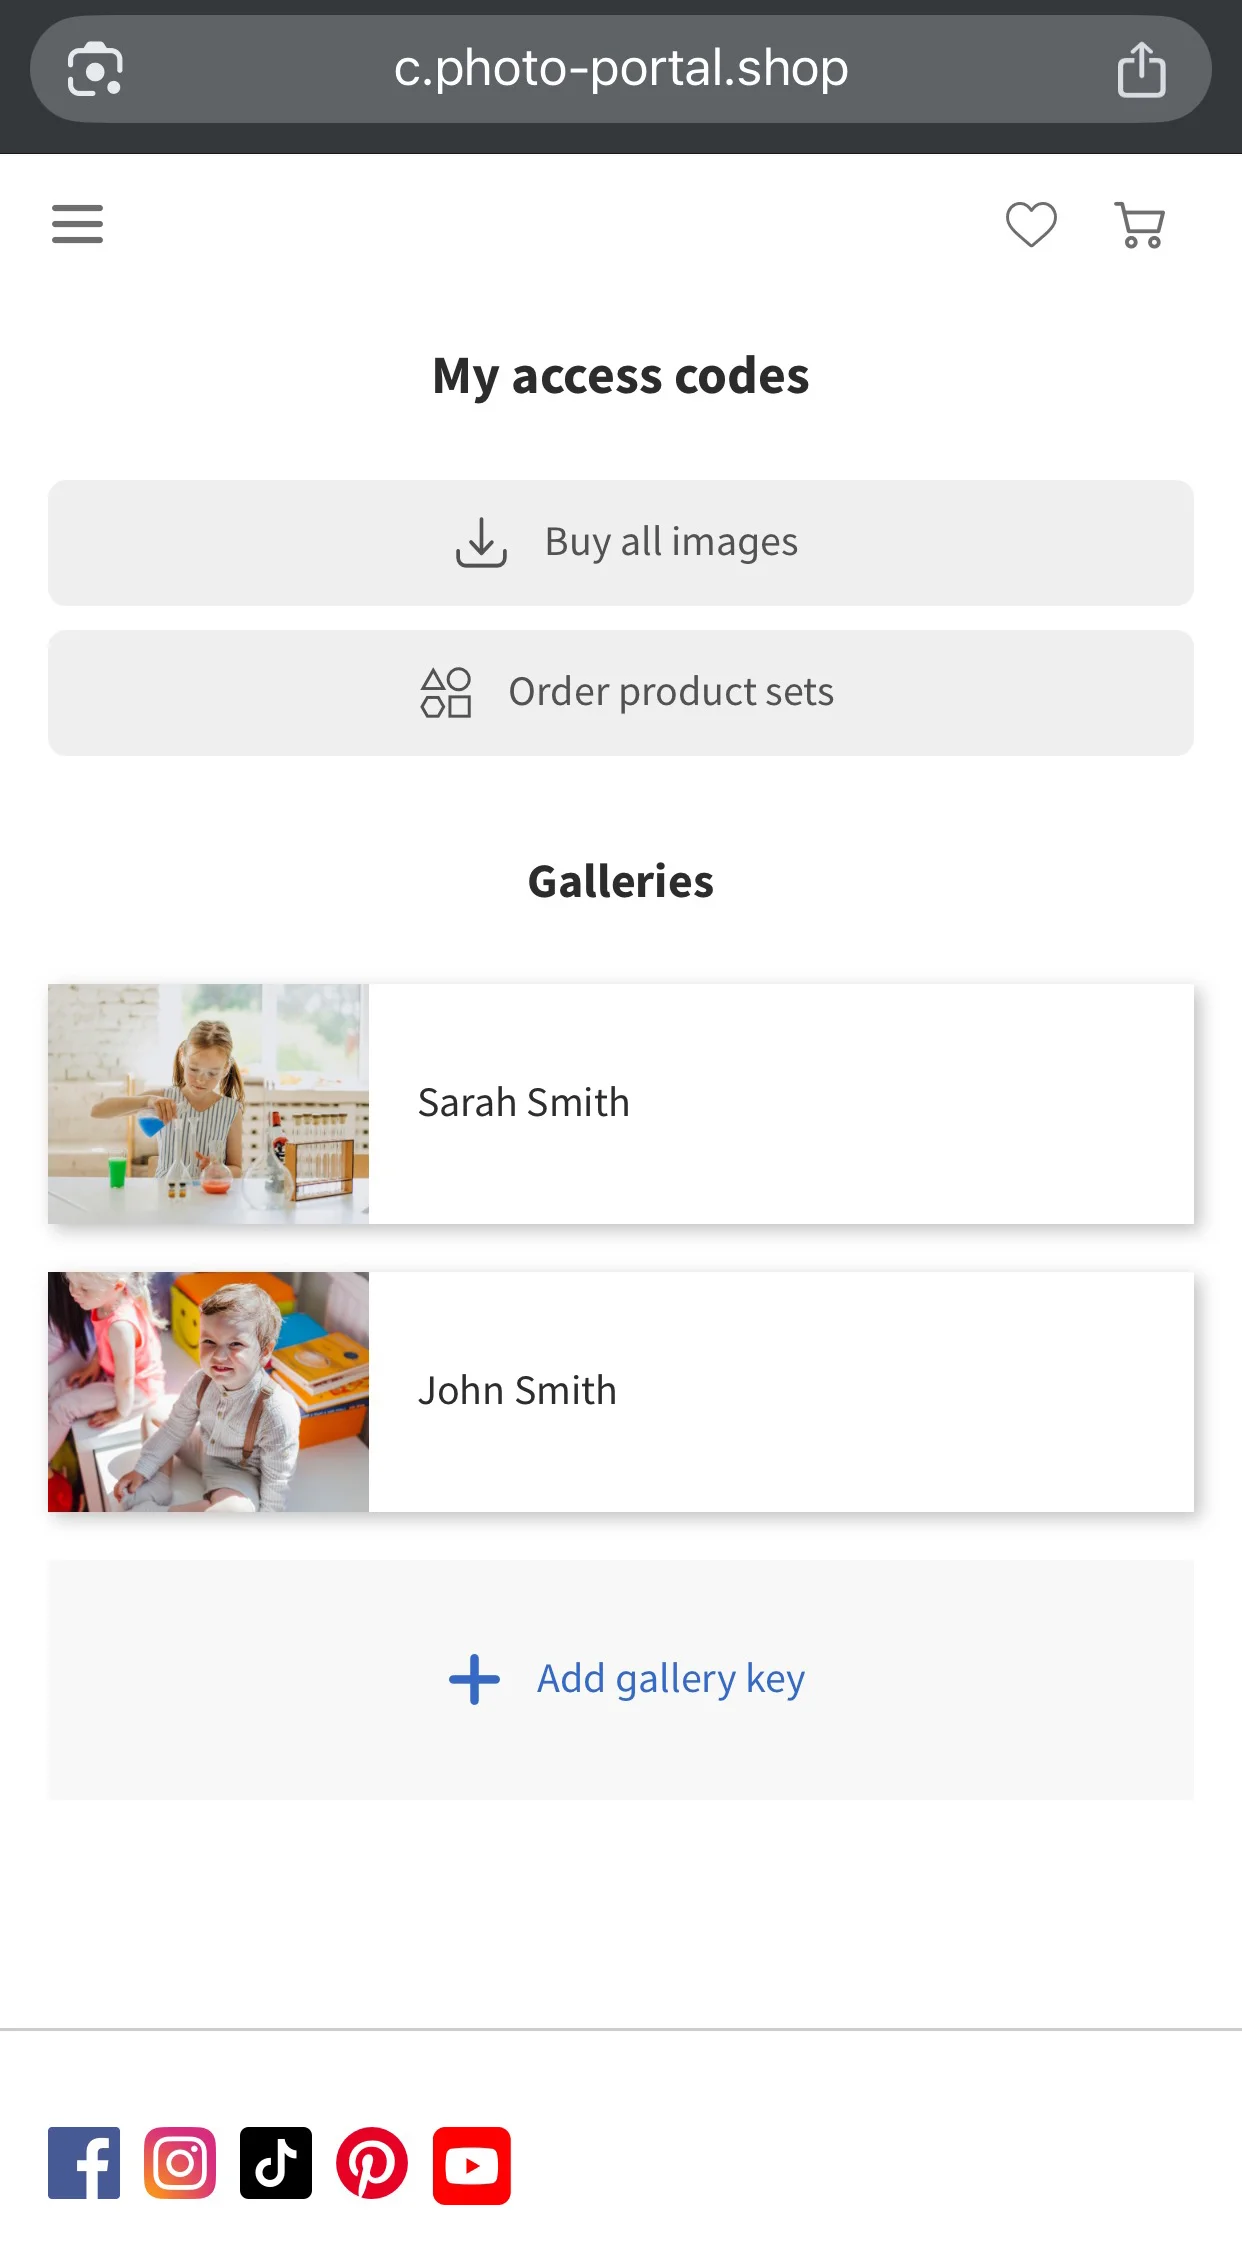This screenshot has height=2247, width=1242.
Task: Open the Instagram profile
Action: [x=180, y=2163]
